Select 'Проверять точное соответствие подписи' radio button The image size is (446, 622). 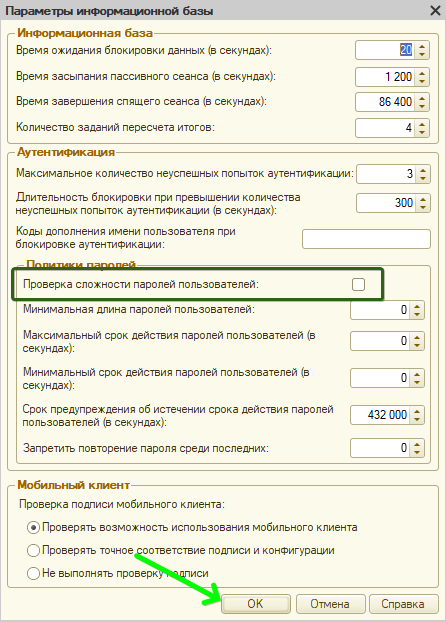tap(33, 551)
